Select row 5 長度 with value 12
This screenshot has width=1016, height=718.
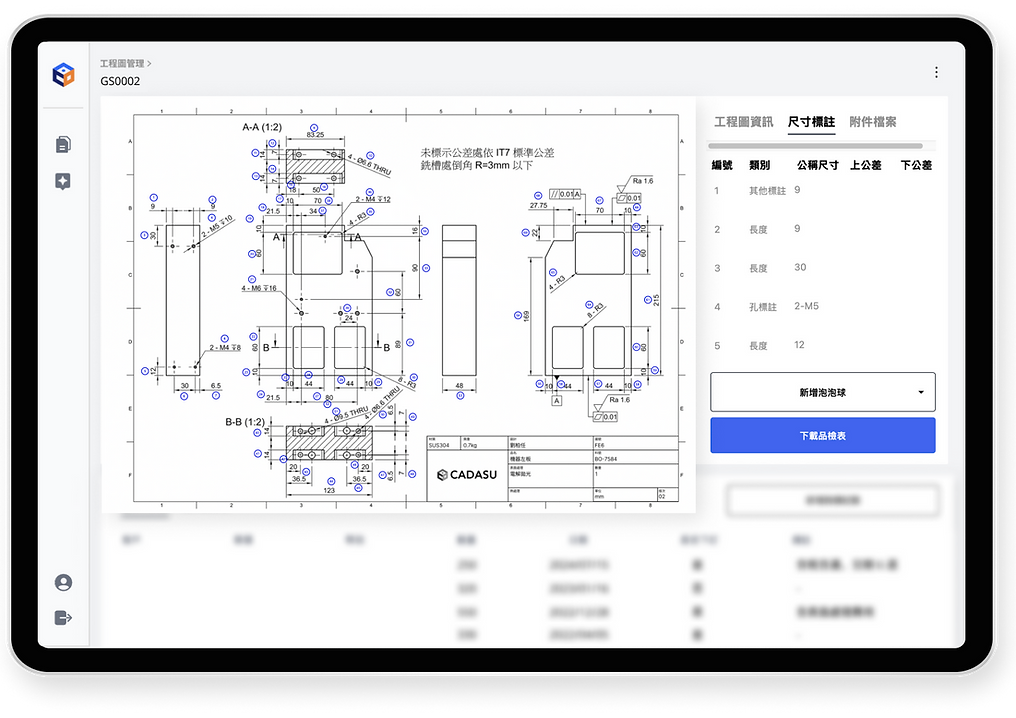click(x=823, y=345)
